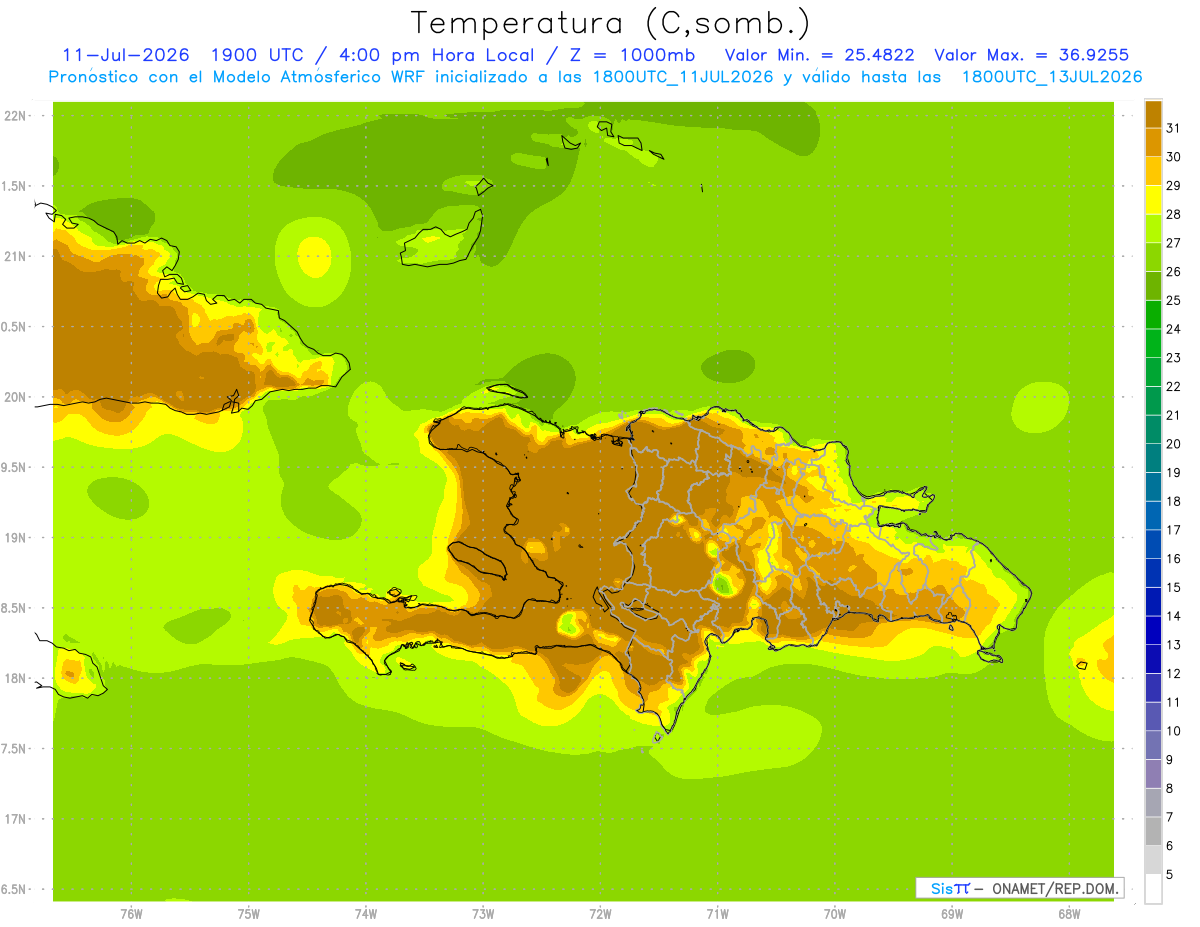Click the title 'Temperatura (C,somb.)'
Screen dimensions: 1200x927
pos(610,24)
